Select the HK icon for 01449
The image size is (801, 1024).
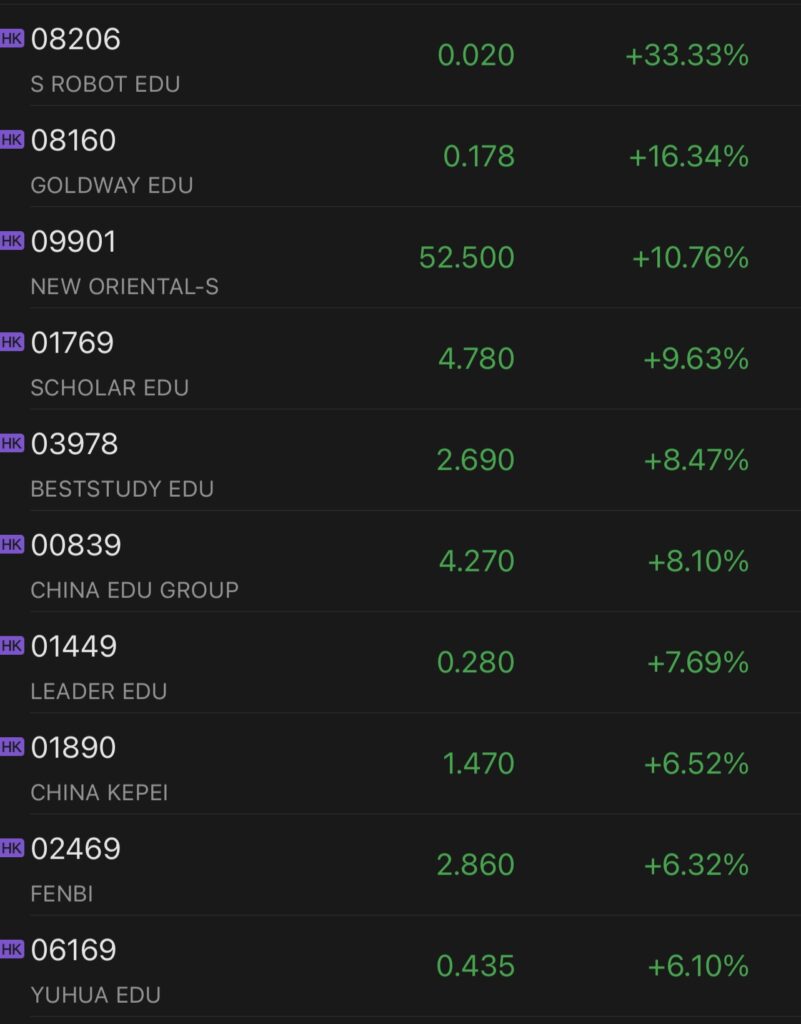(x=11, y=646)
